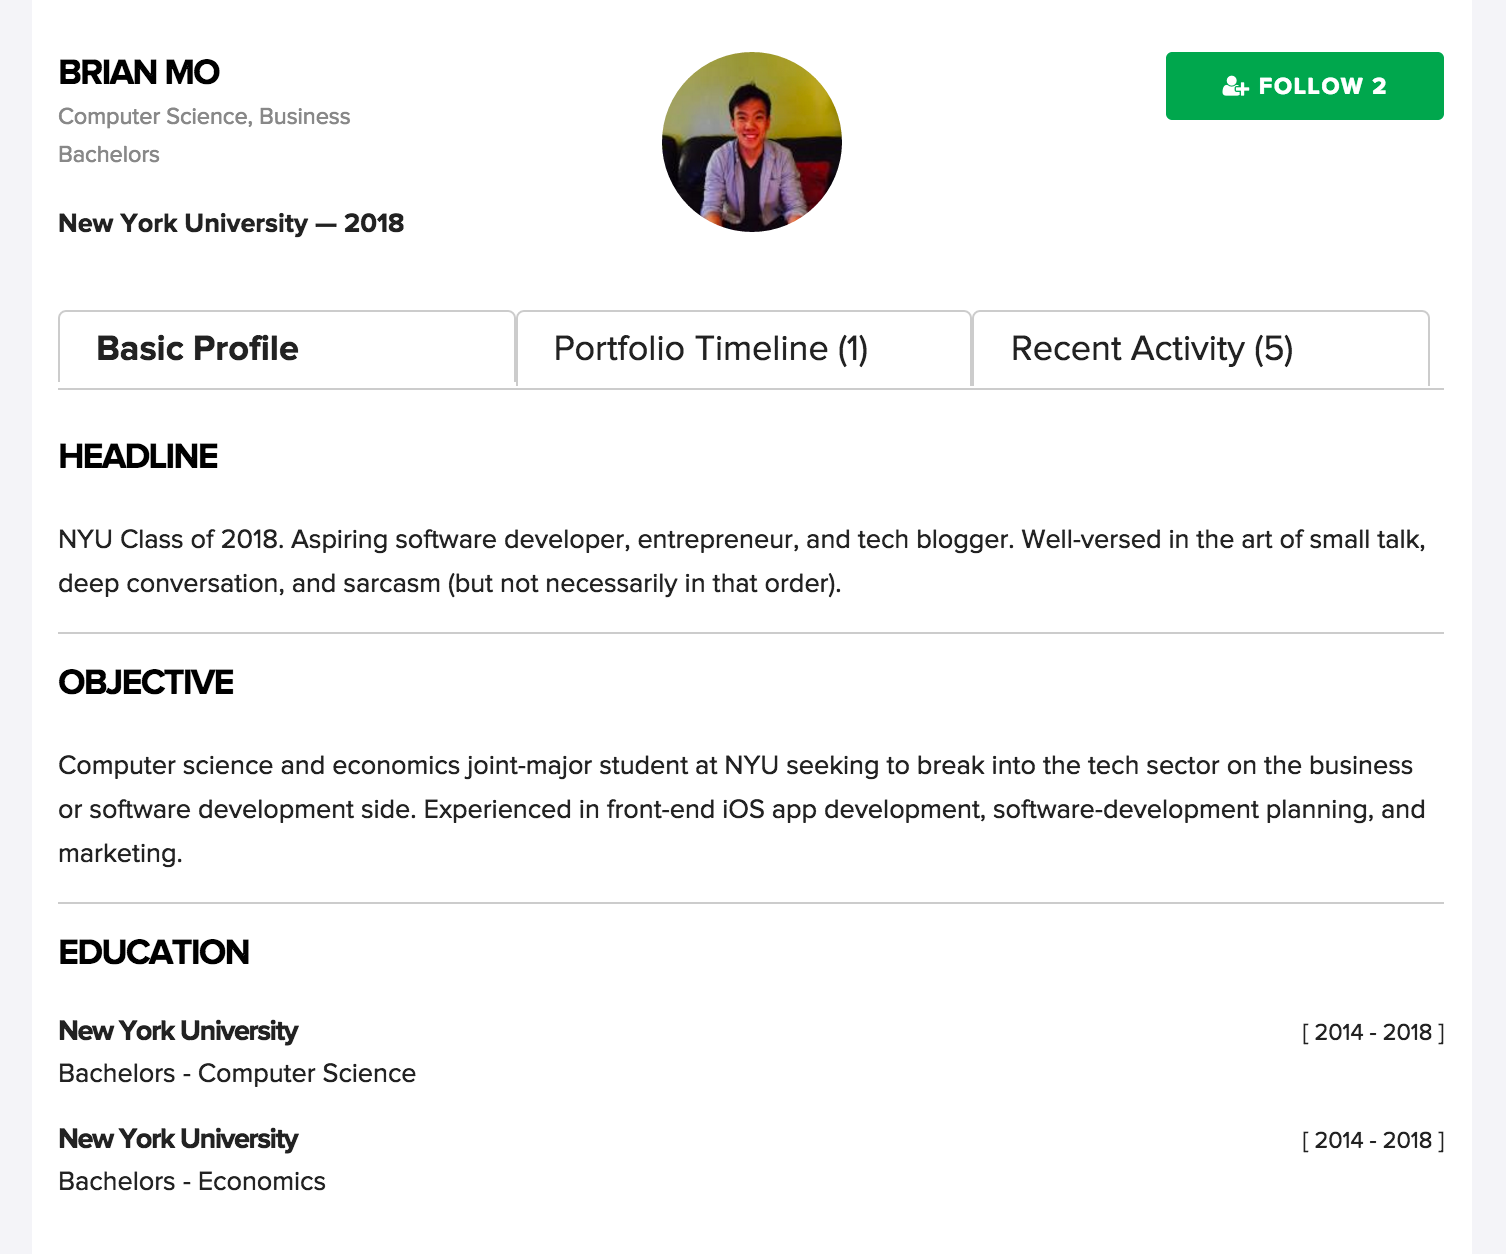Image resolution: width=1506 pixels, height=1254 pixels.
Task: Click the headline paragraph starting "NYU Class of 2018"
Action: click(740, 561)
